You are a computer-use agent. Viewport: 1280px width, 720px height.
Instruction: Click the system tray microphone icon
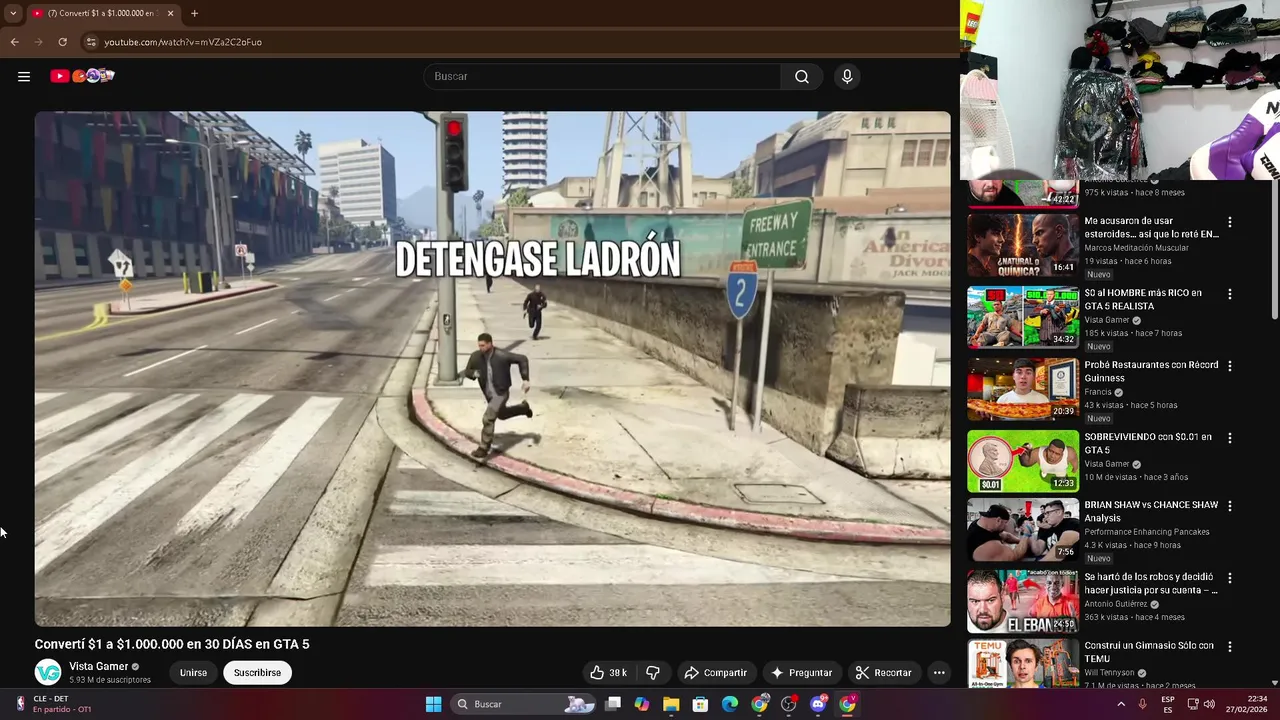(x=1143, y=704)
